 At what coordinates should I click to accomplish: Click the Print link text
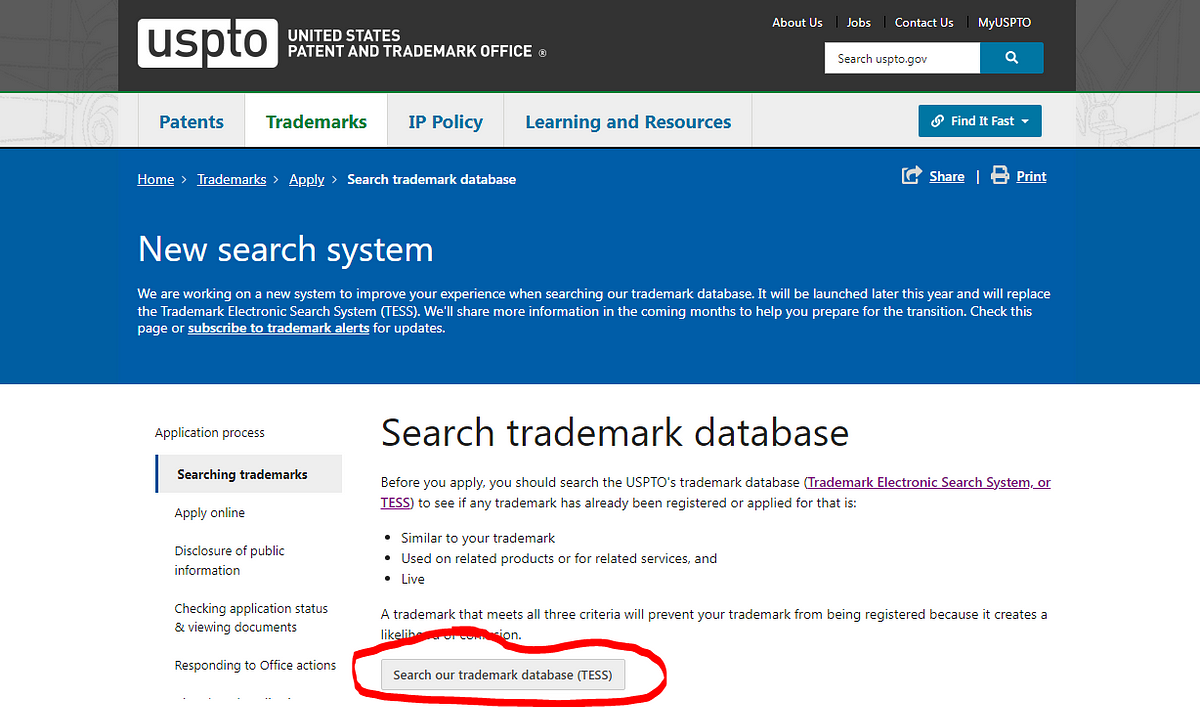tap(1031, 176)
